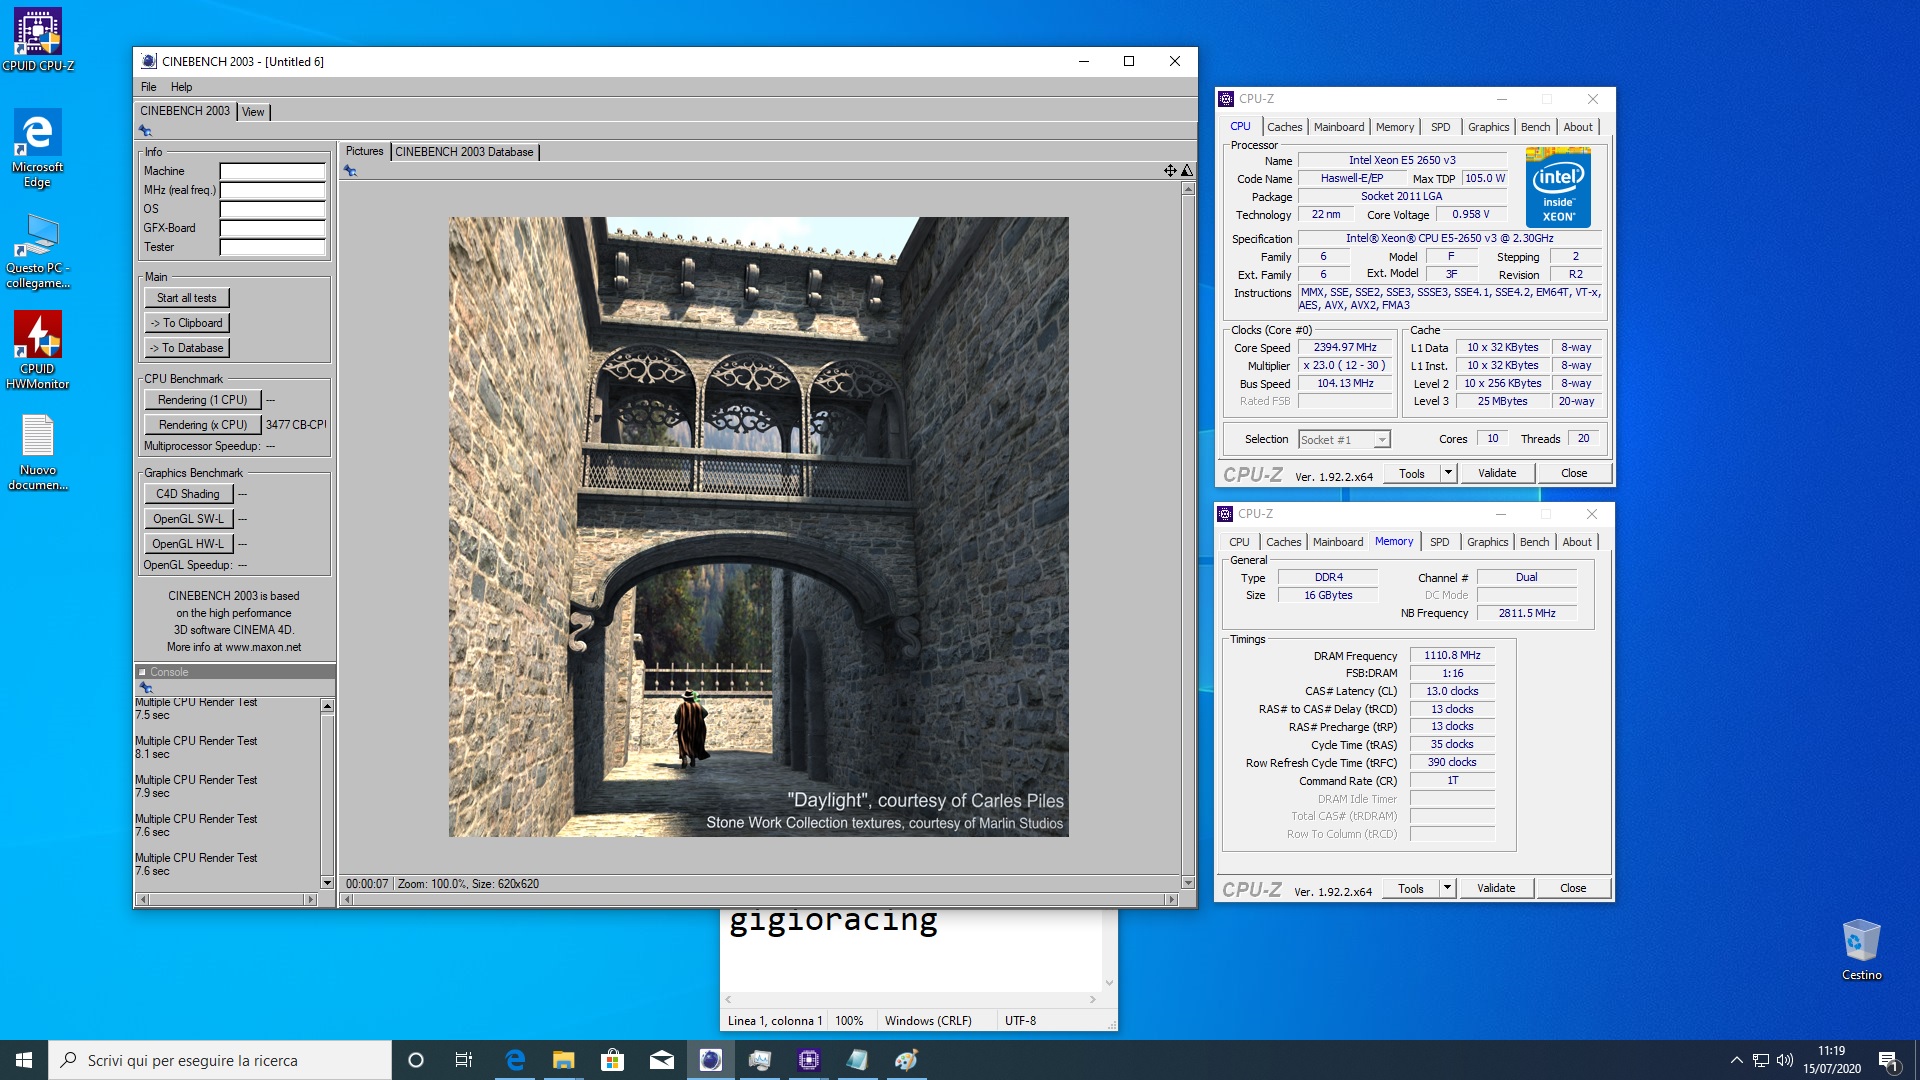Click the Close button in the lower CPU-Z window
Viewport: 1920px width, 1080px height.
pyautogui.click(x=1572, y=888)
